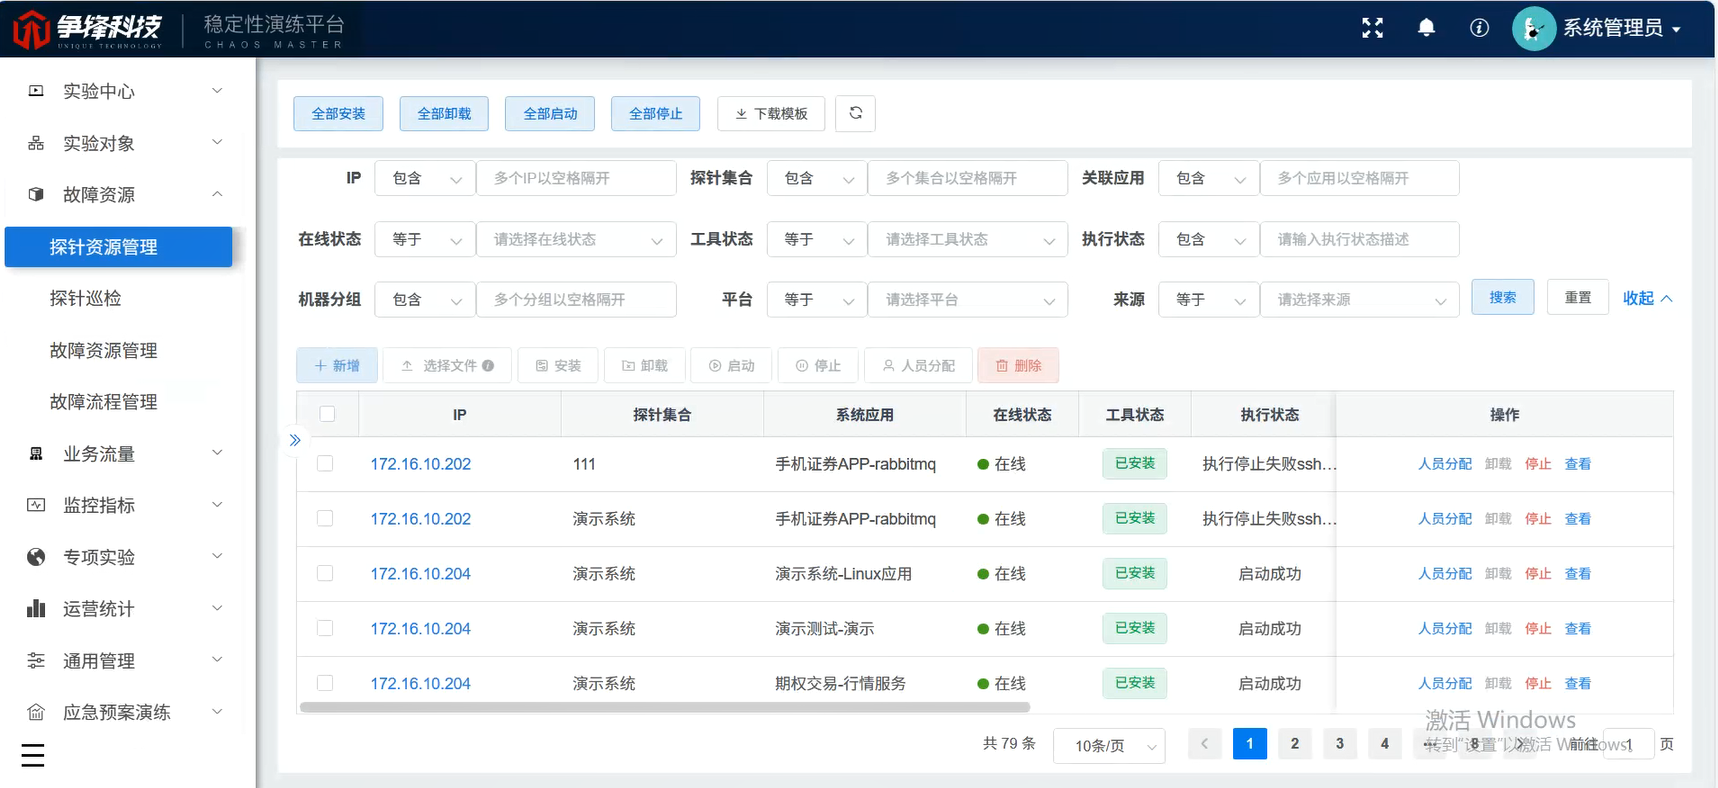Viewport: 1718px width, 788px height.
Task: Click the 多个IP以空格隔开 input field
Action: [x=577, y=178]
